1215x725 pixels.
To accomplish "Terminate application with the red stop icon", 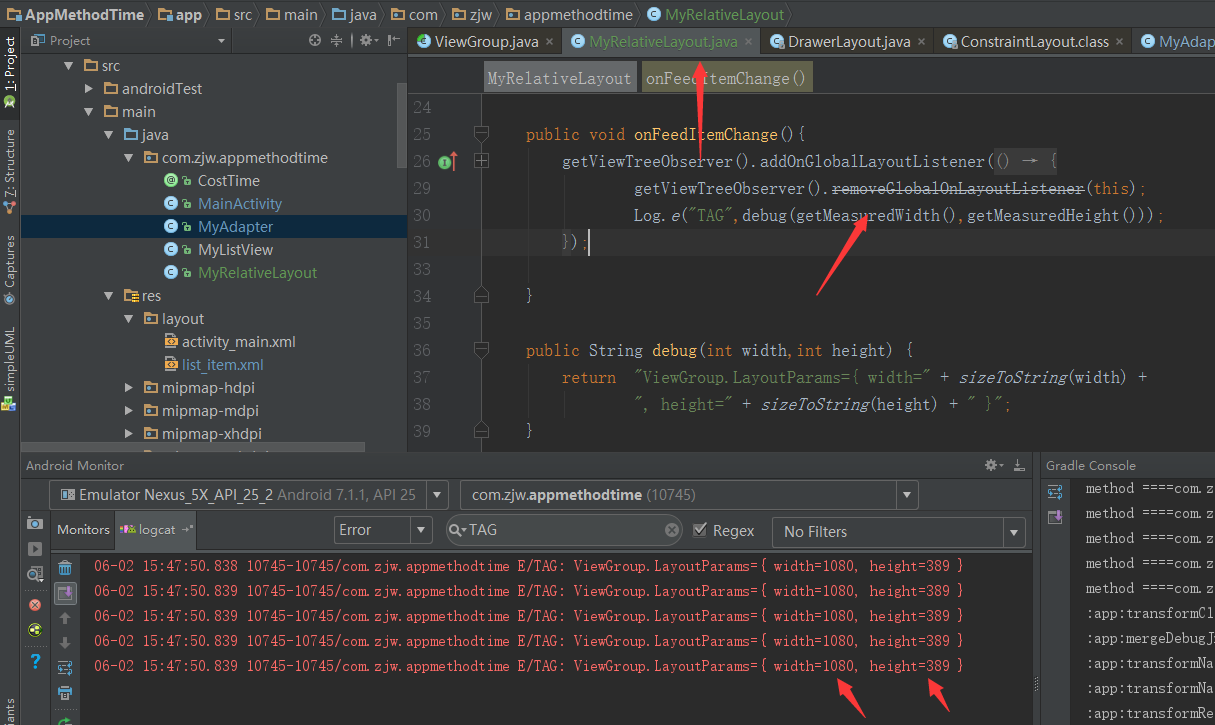I will pos(35,605).
